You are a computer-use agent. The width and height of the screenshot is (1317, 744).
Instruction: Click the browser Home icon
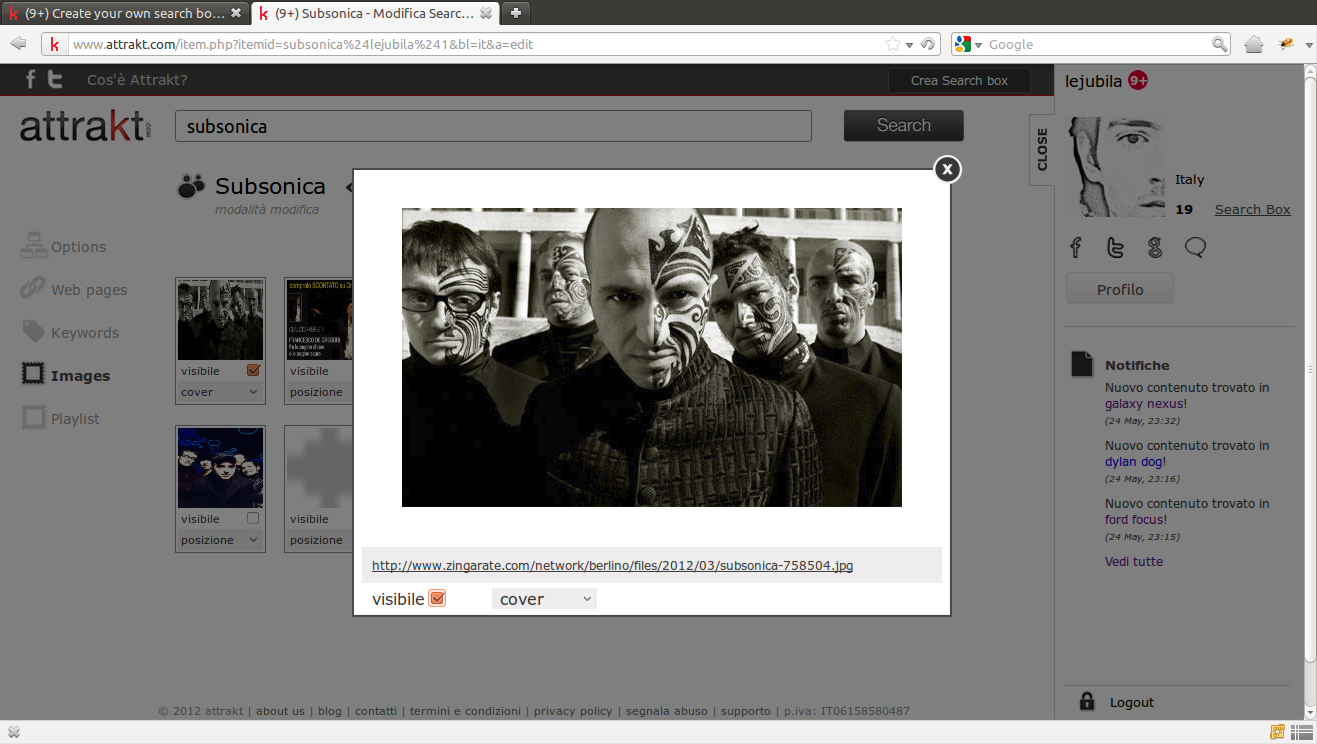(x=1254, y=44)
